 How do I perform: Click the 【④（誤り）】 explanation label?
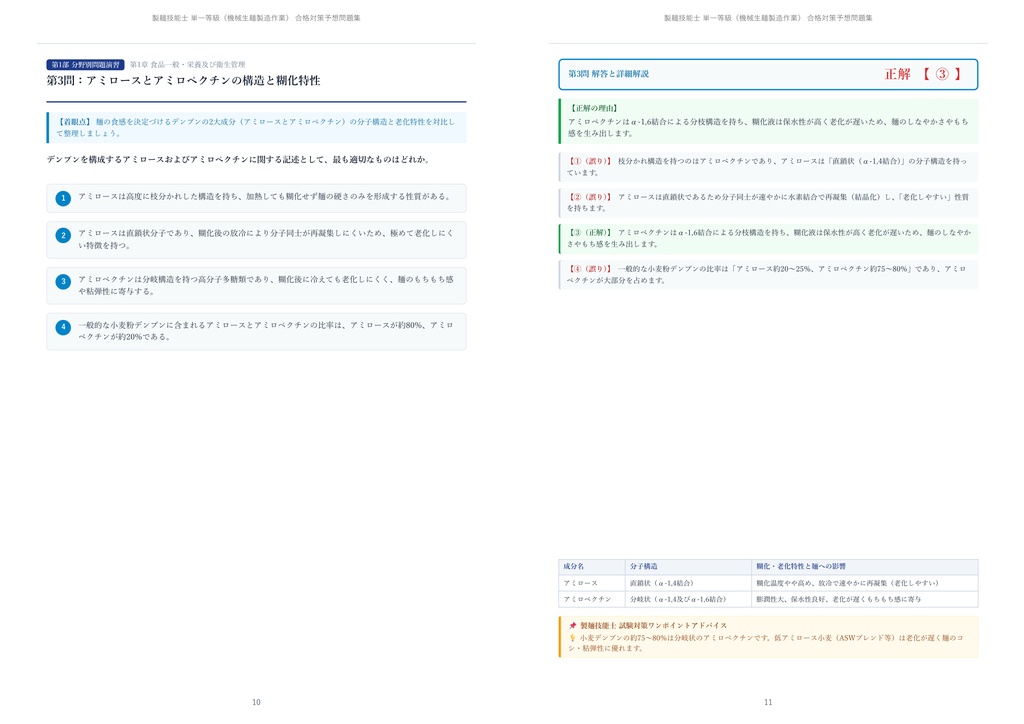click(x=590, y=268)
